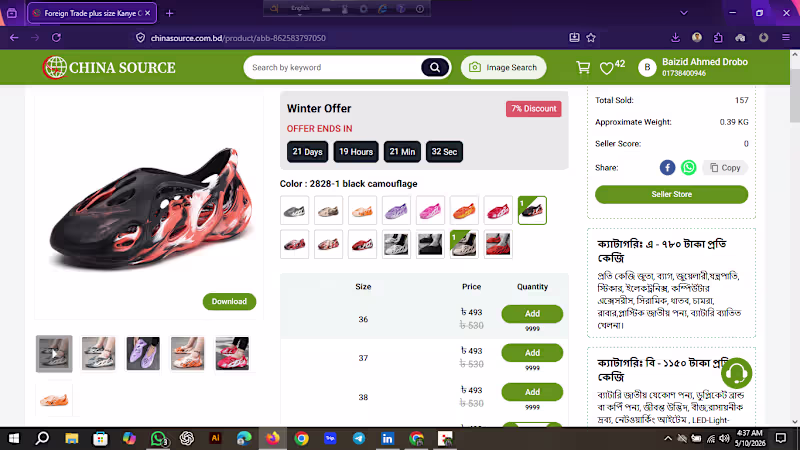
Task: Open Windows notification center
Action: coord(781,438)
